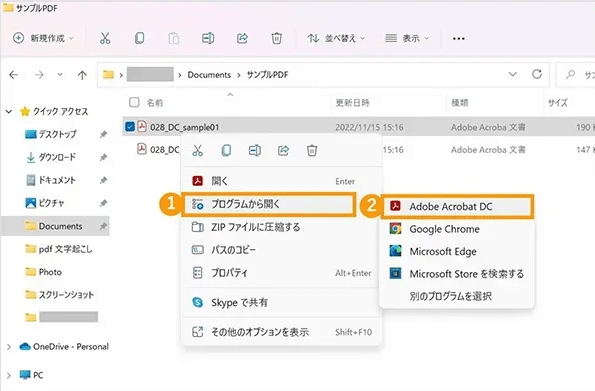Select the Documents folder in the sidebar

click(55, 226)
